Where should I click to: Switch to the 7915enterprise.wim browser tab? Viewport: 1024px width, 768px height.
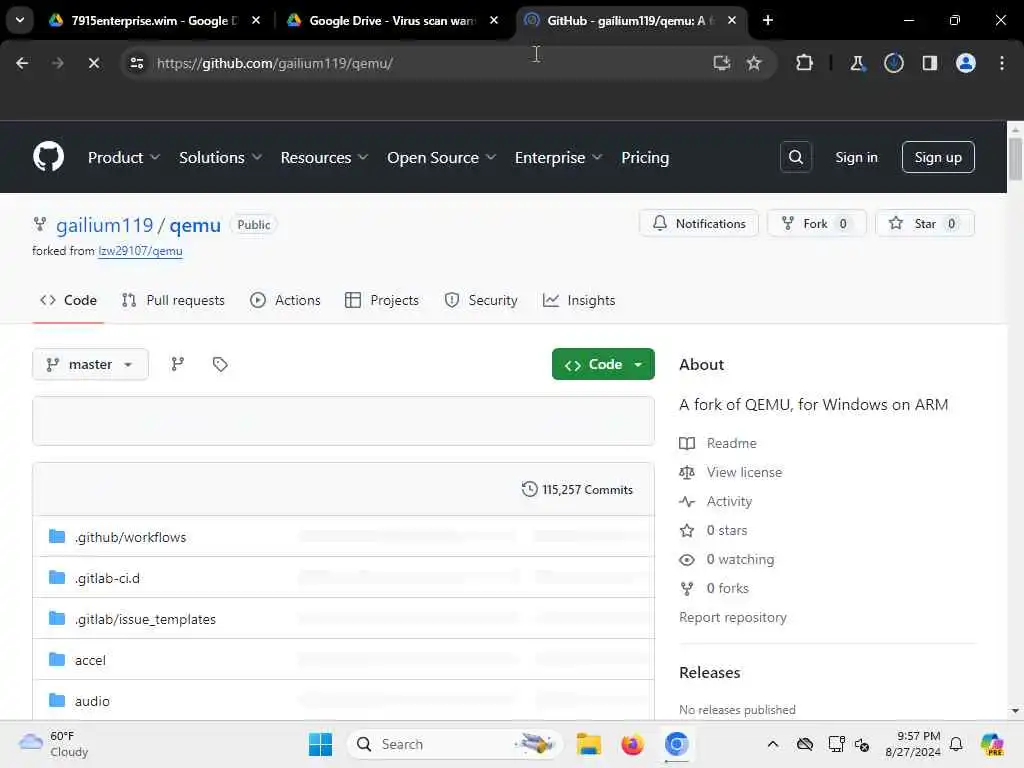[154, 20]
